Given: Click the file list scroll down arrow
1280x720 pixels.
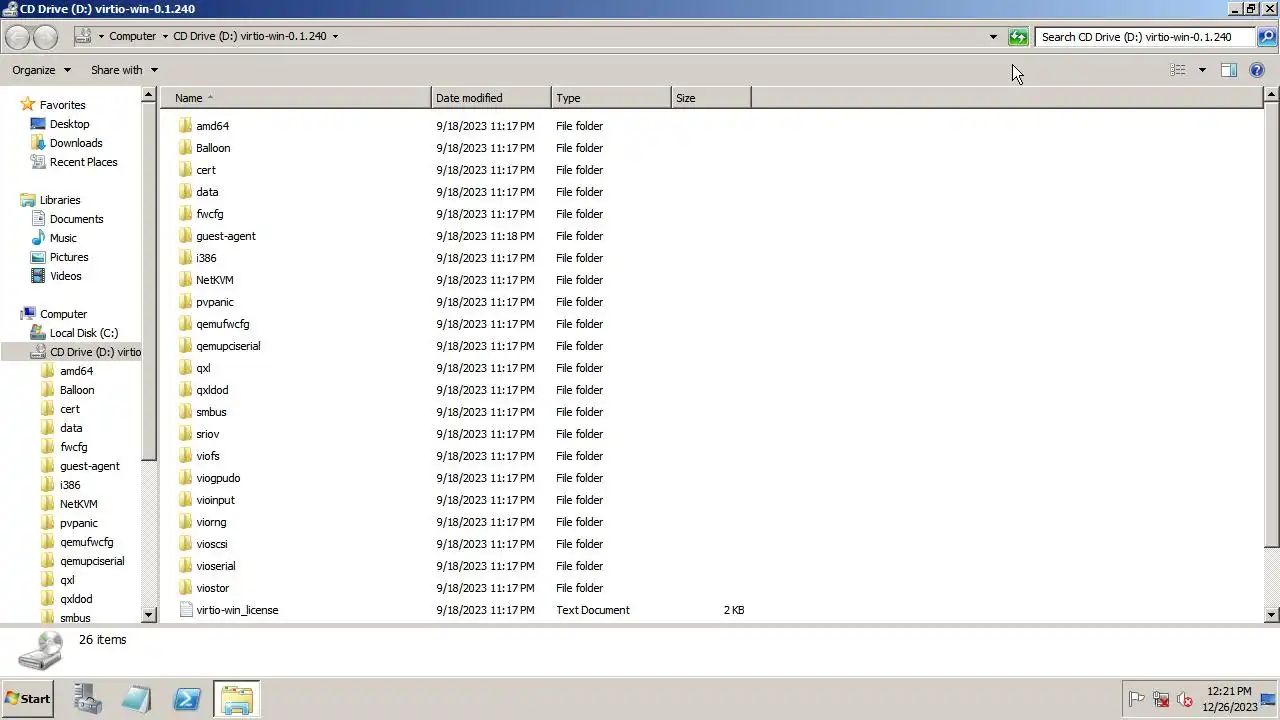Looking at the screenshot, I should [1272, 615].
